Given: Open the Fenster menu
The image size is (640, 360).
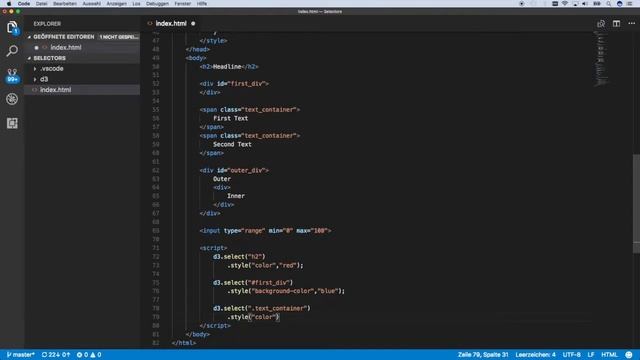Looking at the screenshot, I should [182, 4].
